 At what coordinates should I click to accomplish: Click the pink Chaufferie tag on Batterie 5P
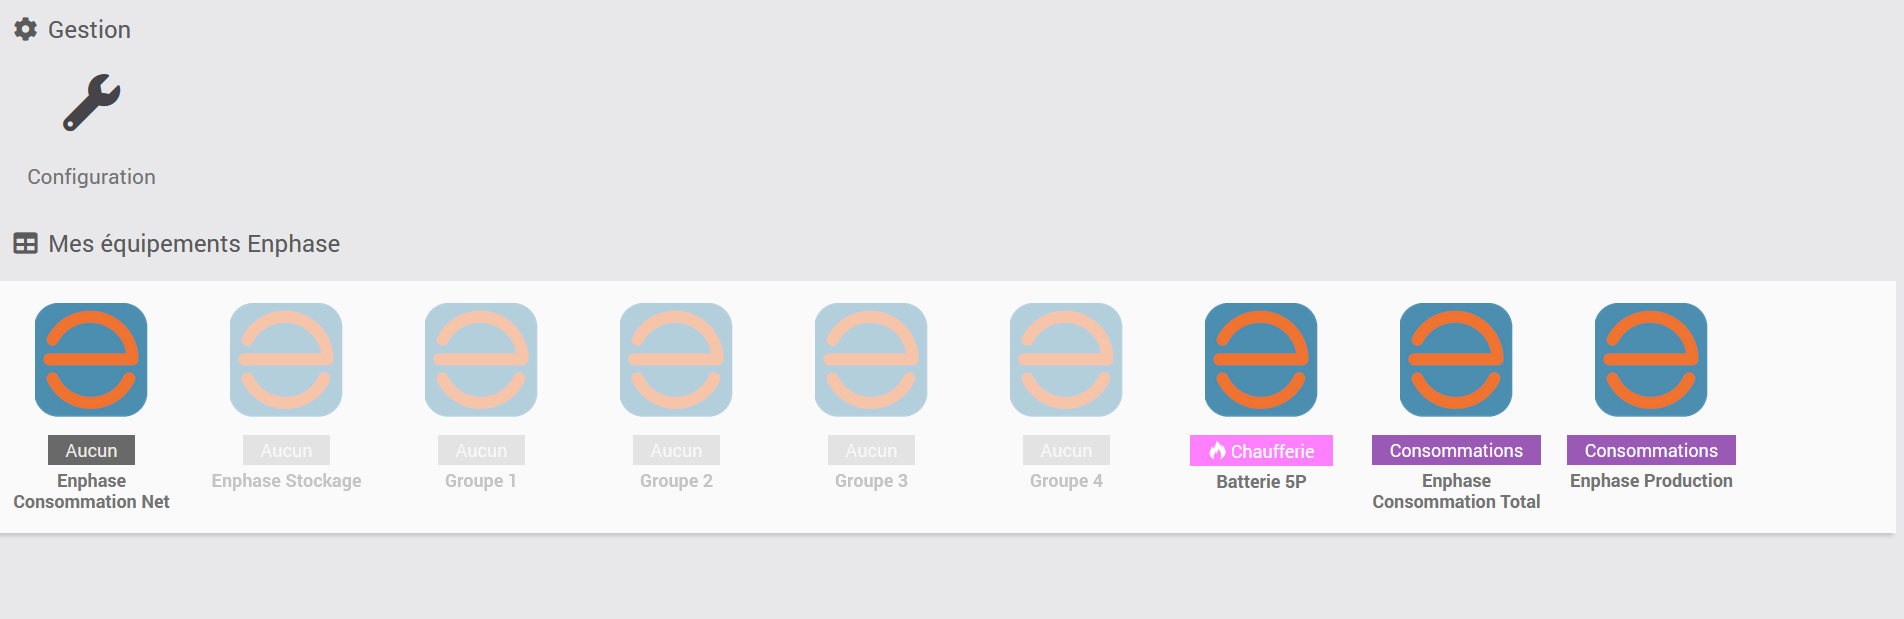coord(1261,451)
